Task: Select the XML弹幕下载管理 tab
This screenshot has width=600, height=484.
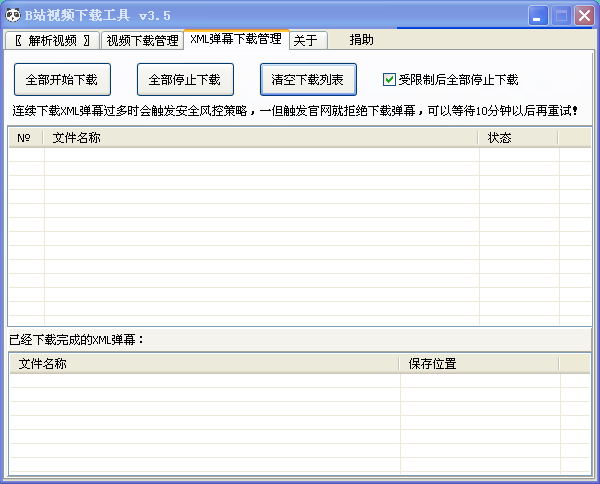Action: click(236, 39)
